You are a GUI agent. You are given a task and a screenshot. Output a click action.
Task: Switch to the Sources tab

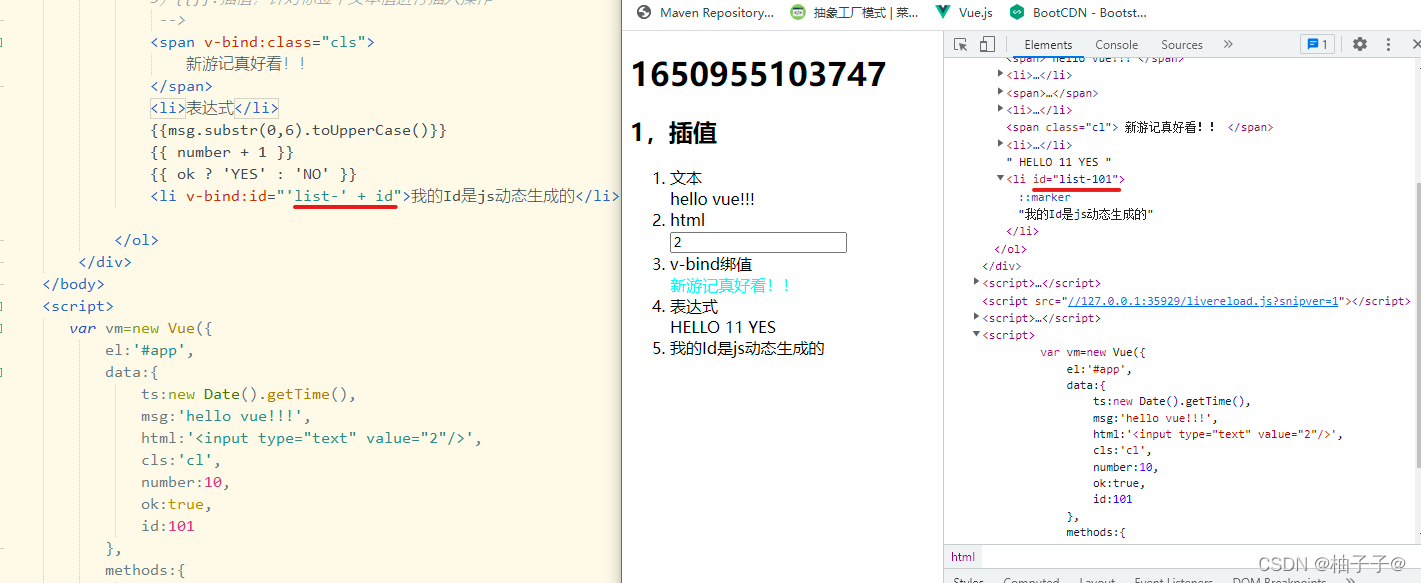tap(1182, 44)
